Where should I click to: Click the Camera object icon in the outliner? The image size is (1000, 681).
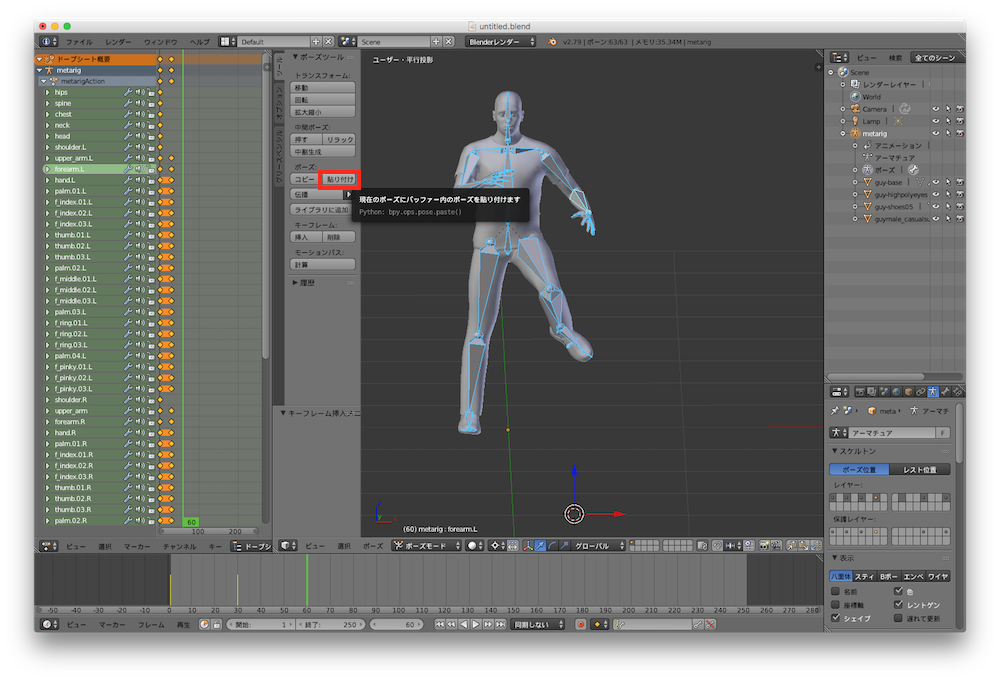coord(855,109)
